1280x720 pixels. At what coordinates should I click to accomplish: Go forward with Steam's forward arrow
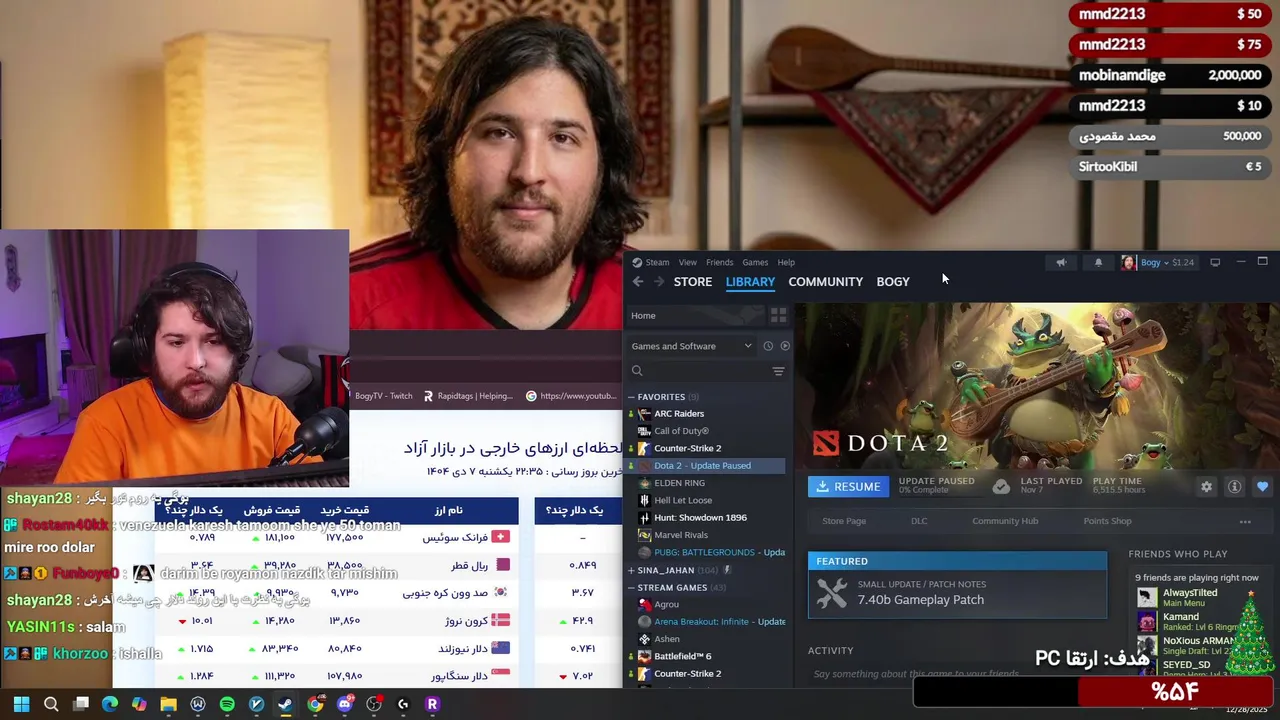coord(659,282)
